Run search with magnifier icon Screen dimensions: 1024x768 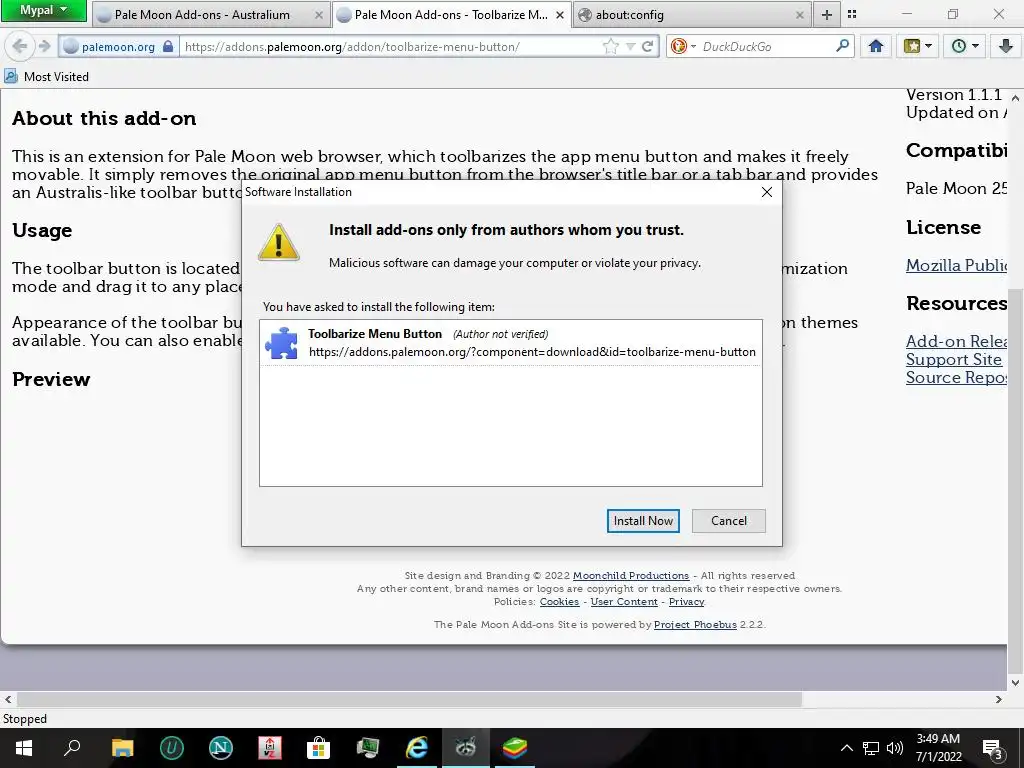coord(842,46)
